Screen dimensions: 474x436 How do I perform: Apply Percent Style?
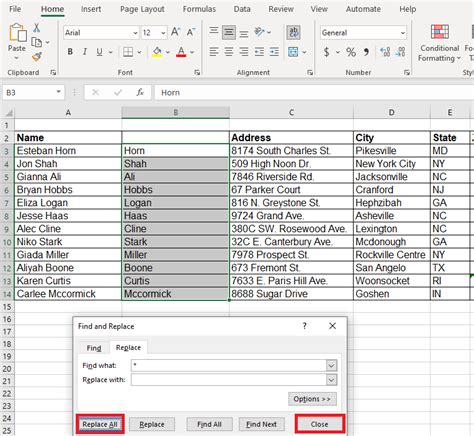tap(351, 52)
